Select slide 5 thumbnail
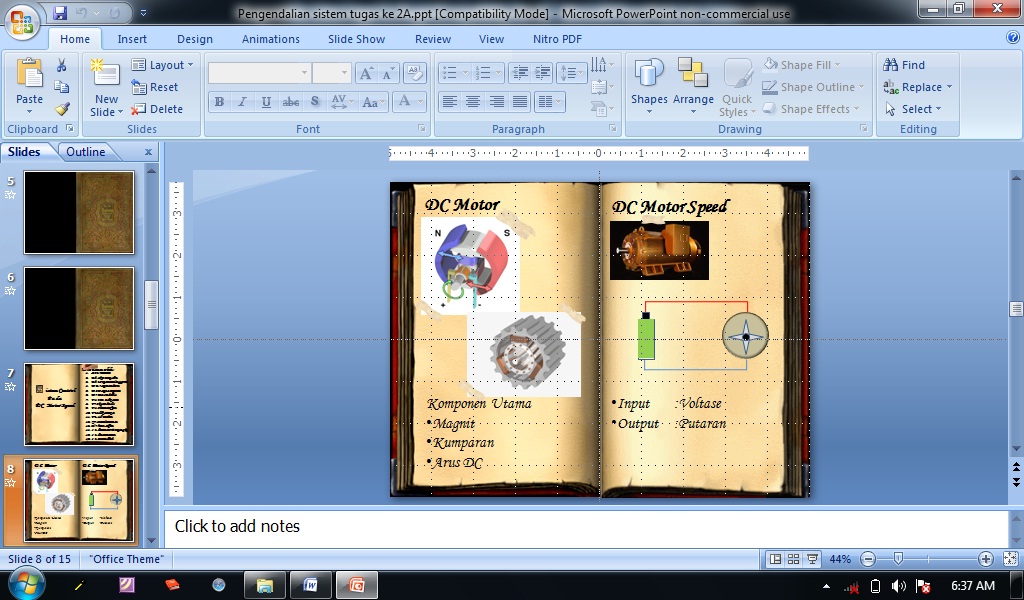 tap(79, 212)
